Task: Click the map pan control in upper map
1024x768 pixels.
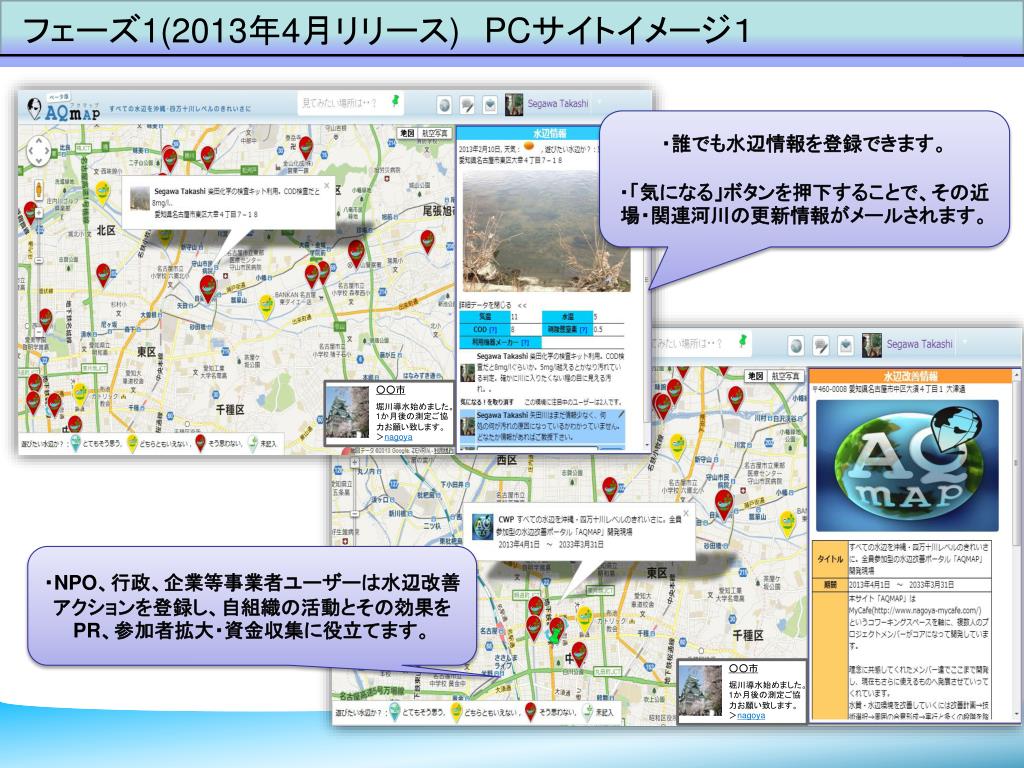Action: [x=38, y=151]
